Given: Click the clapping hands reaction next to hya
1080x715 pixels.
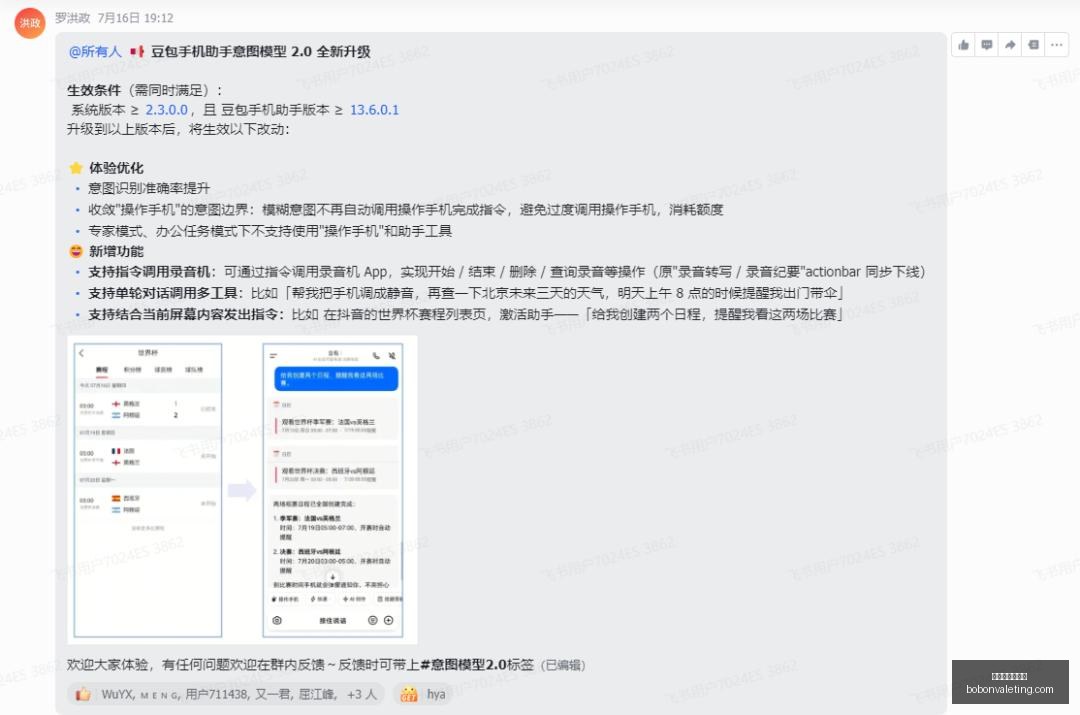Looking at the screenshot, I should [409, 694].
